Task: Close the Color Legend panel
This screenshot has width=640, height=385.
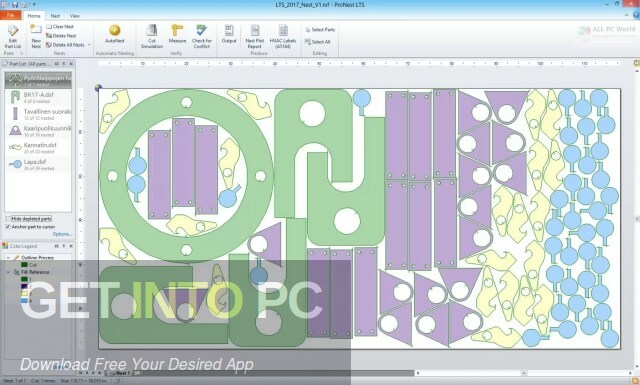Action: pos(71,246)
